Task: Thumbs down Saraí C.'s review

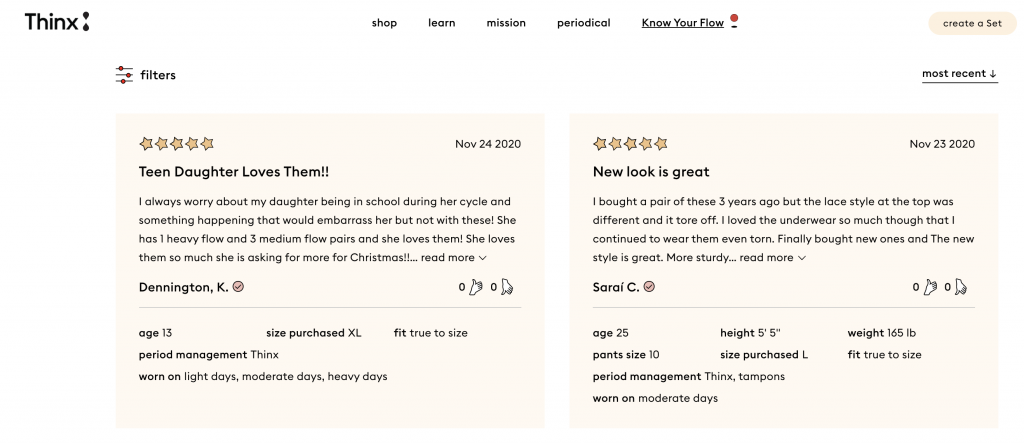Action: coord(961,287)
